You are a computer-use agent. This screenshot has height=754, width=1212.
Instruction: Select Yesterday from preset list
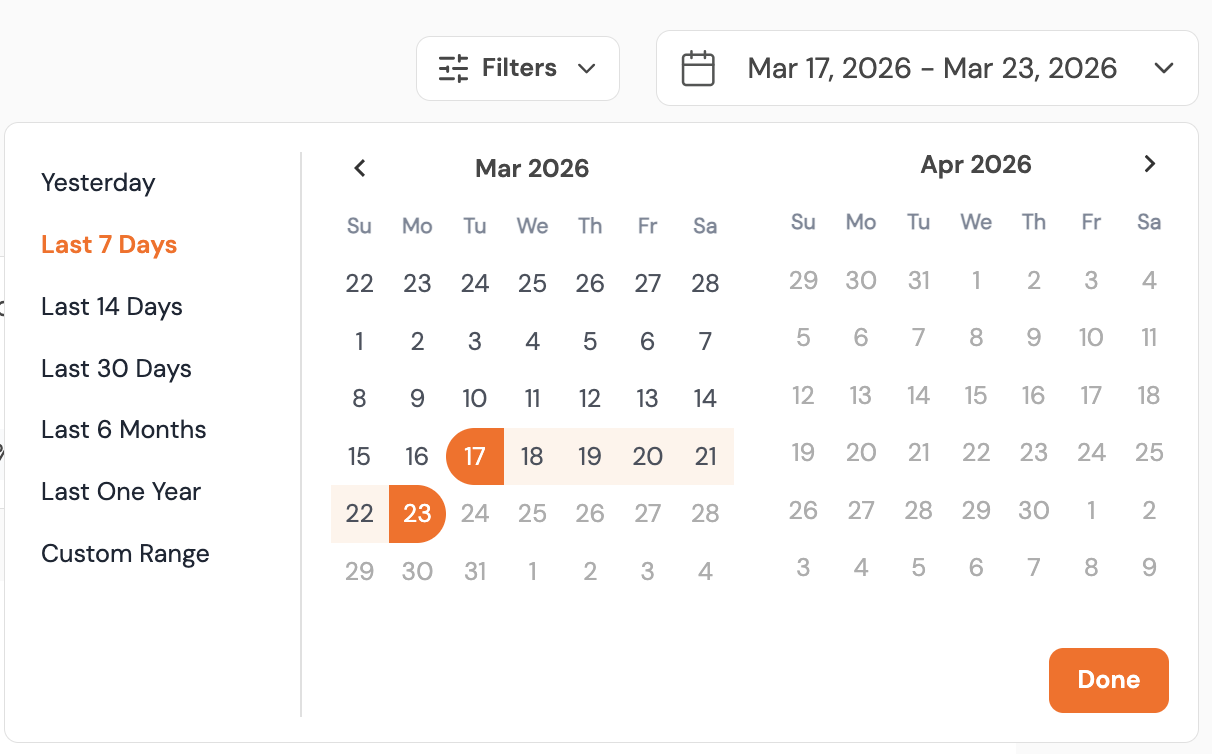pos(97,183)
